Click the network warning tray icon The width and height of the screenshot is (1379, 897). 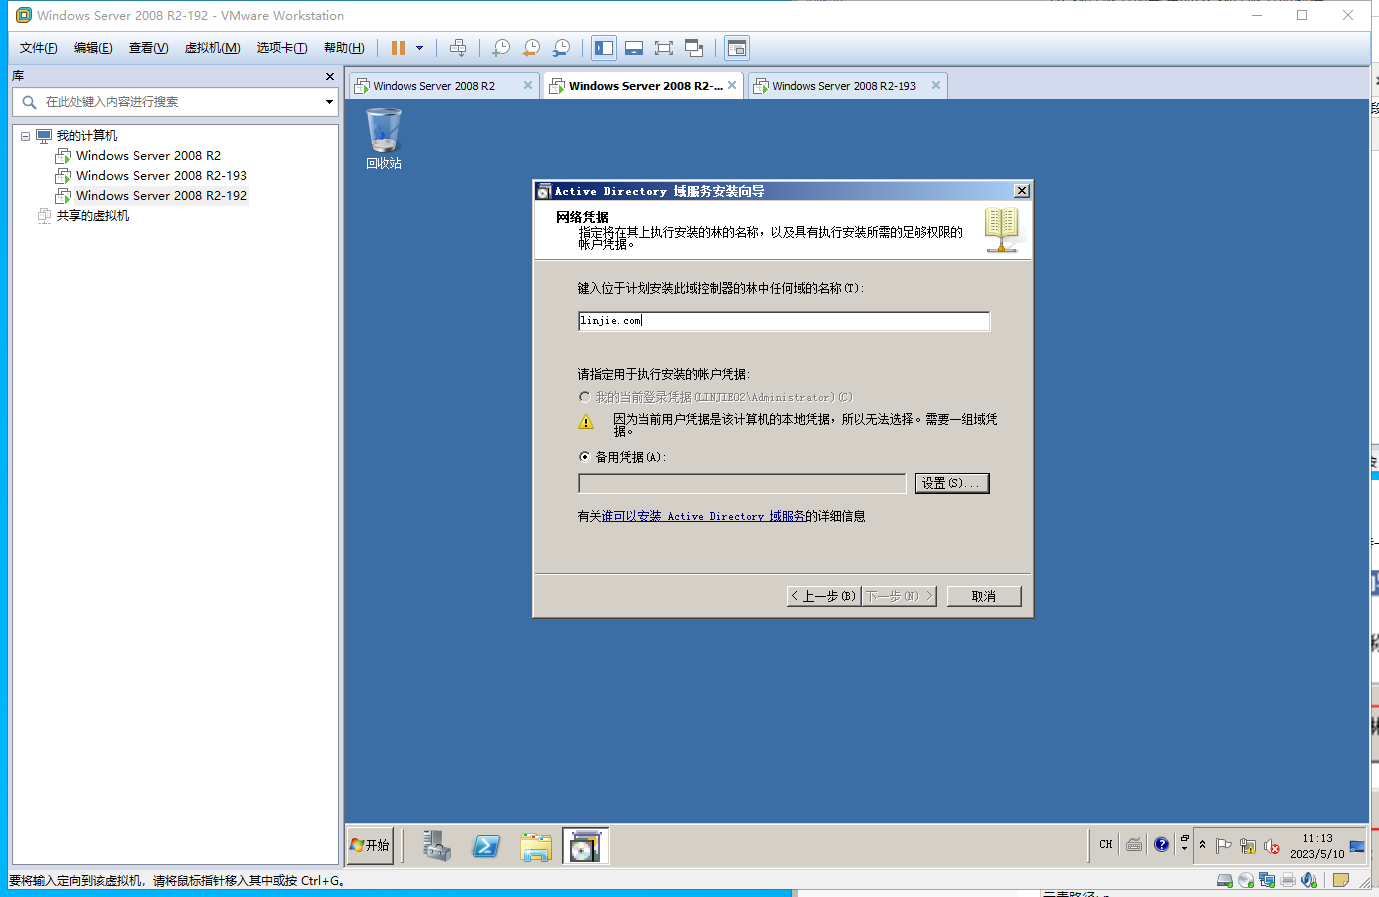coord(1247,846)
